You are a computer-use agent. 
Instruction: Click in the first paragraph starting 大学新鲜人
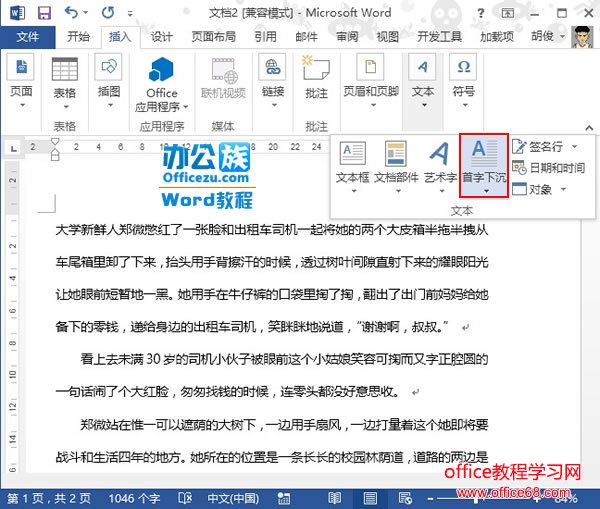[272, 278]
